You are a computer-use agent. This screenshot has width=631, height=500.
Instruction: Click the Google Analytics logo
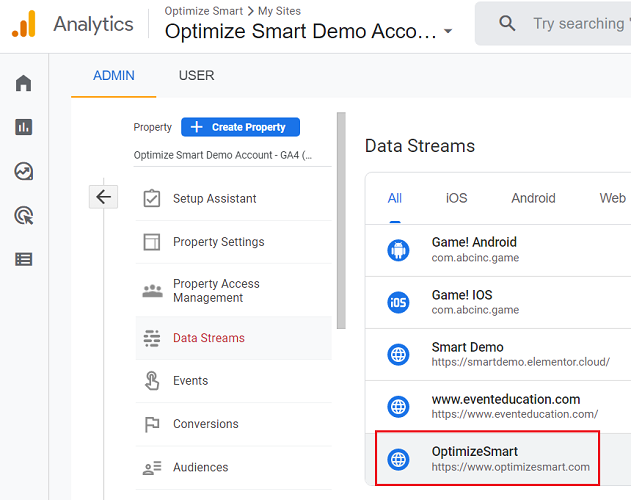point(24,24)
